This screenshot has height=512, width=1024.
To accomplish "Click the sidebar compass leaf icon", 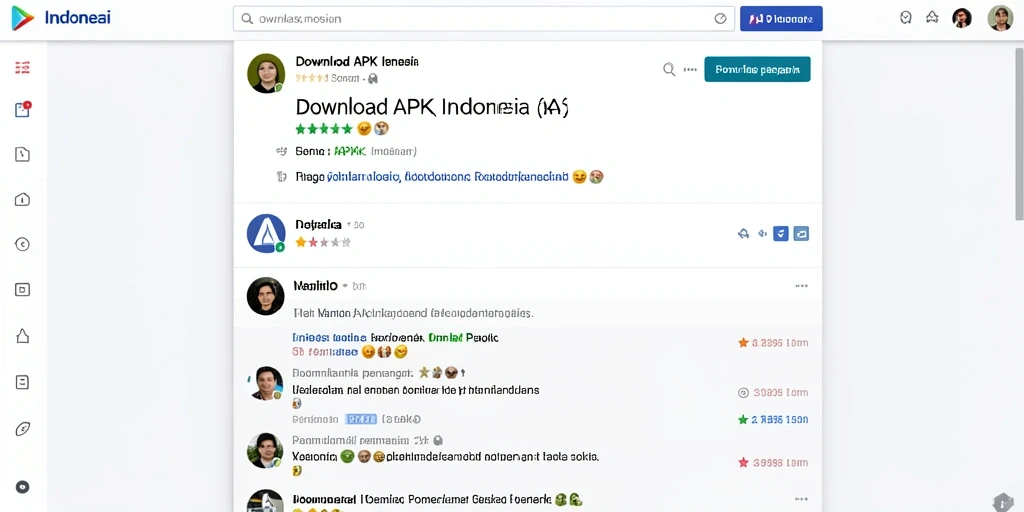I will [23, 429].
